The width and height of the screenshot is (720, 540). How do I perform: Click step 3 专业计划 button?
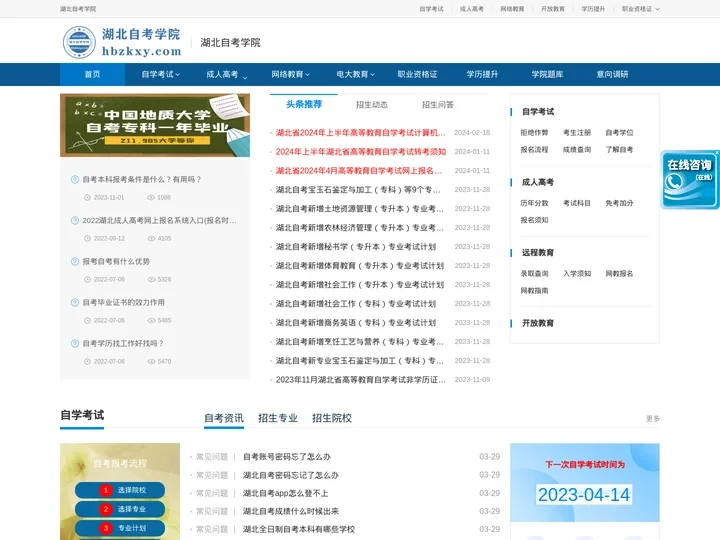coord(120,528)
